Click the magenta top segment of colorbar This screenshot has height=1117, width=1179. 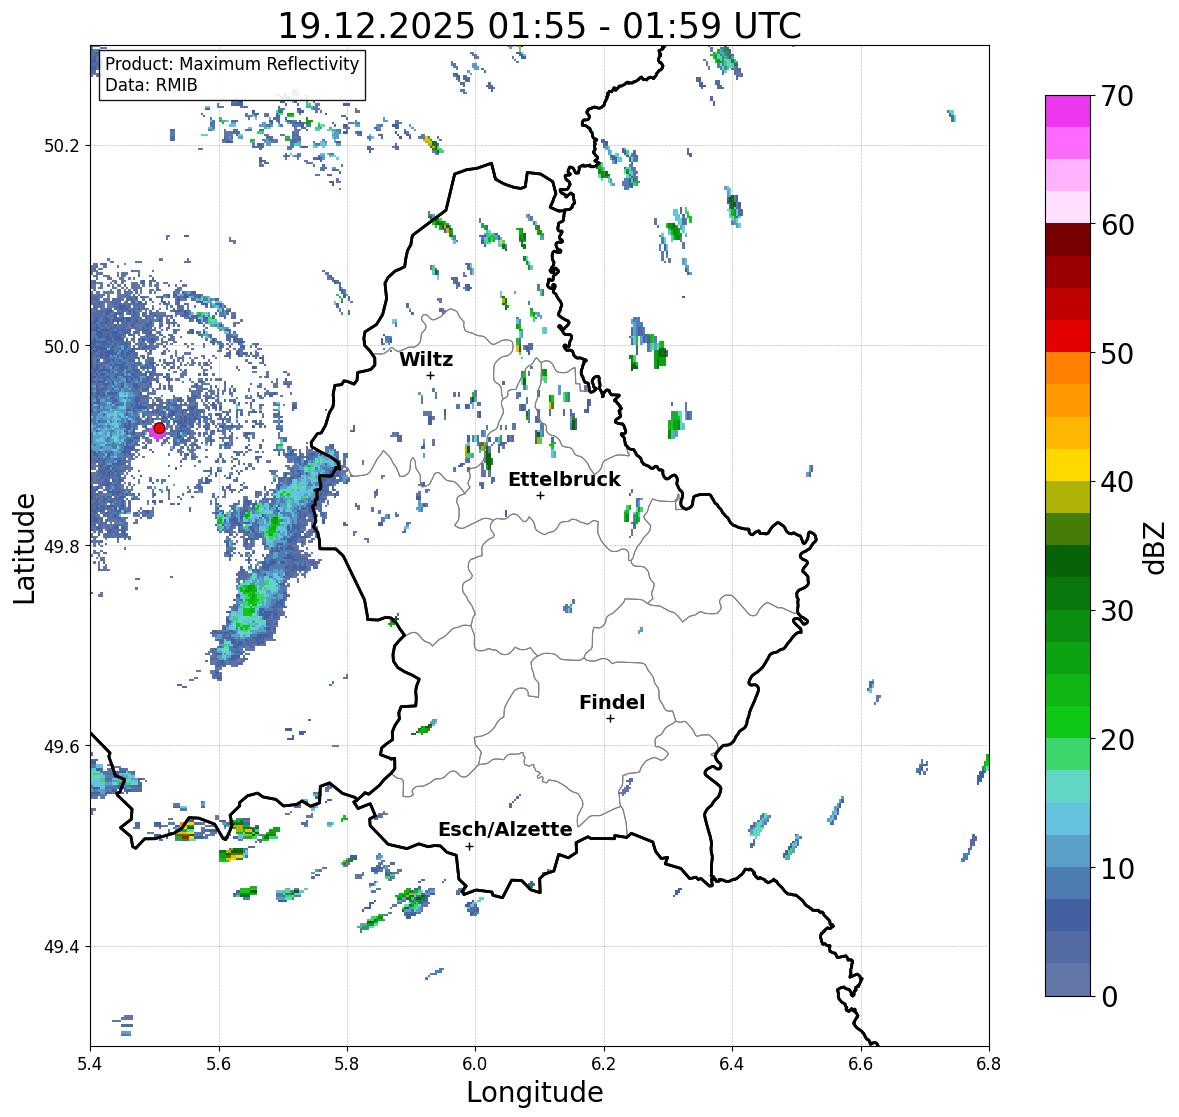tap(1068, 111)
